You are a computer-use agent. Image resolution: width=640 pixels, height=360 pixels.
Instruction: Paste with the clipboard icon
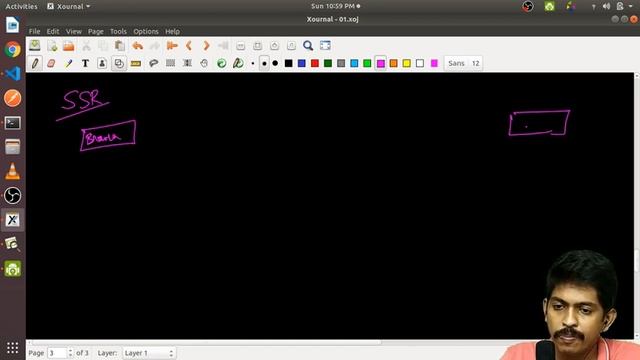[x=120, y=46]
